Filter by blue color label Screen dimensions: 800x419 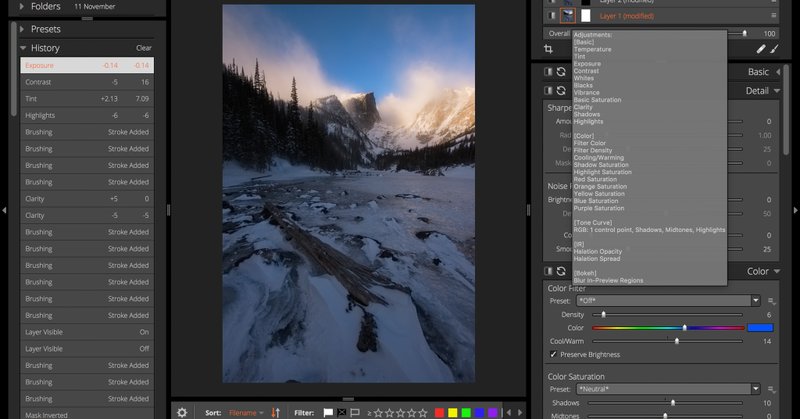479,412
